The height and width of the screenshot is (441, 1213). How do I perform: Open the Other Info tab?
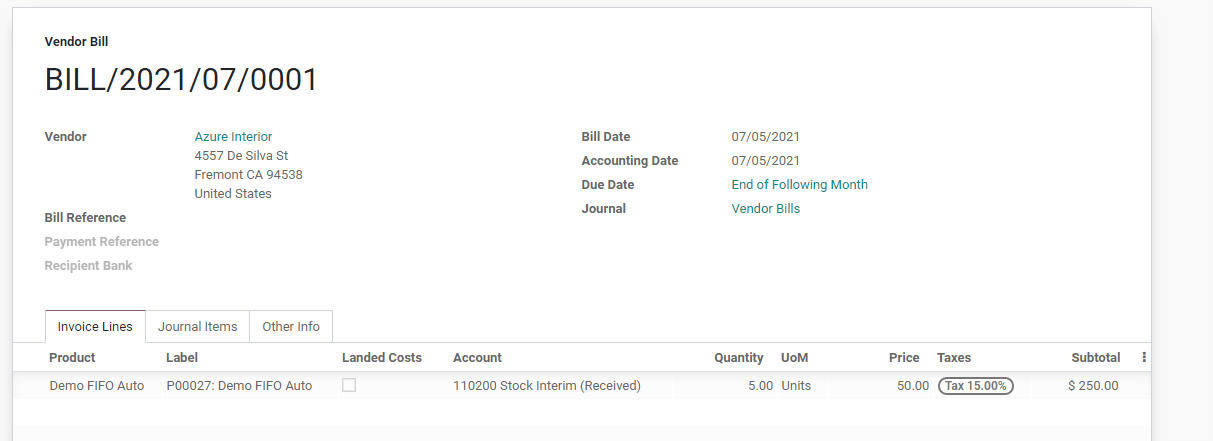(x=291, y=327)
